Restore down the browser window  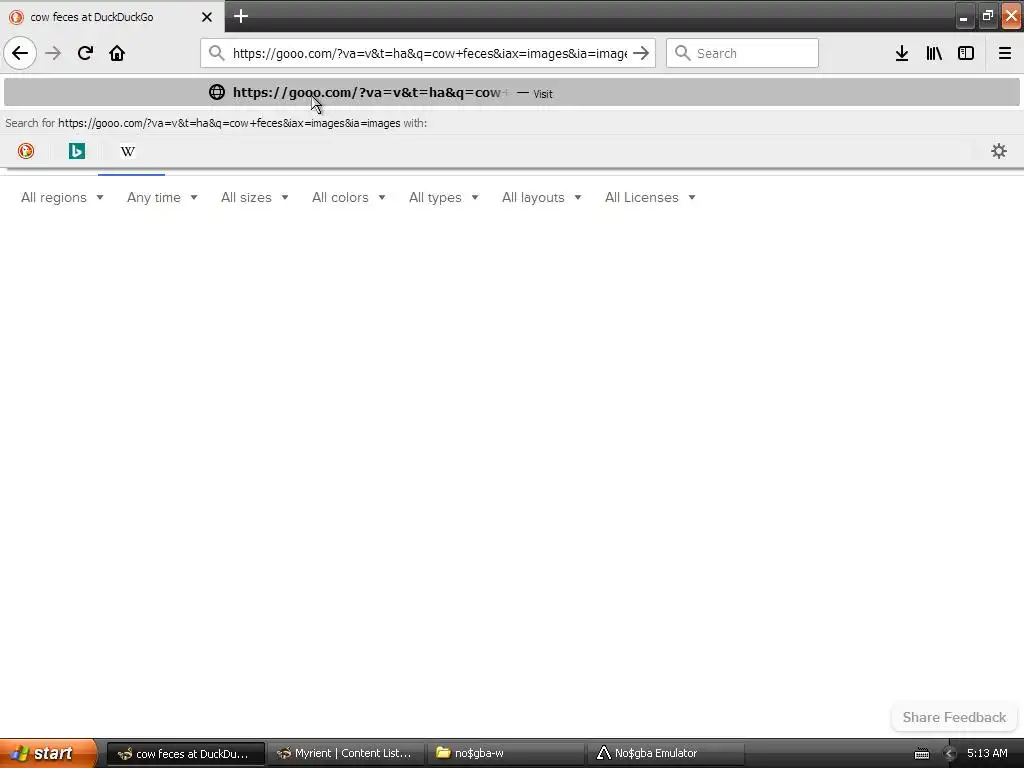987,17
